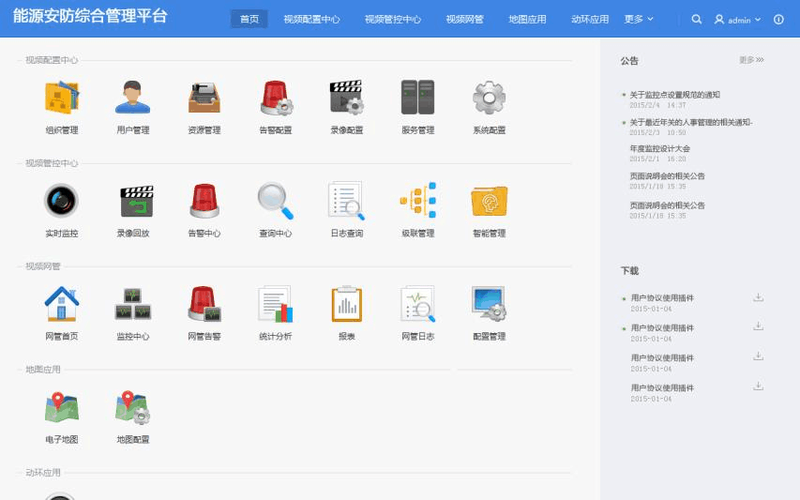Open 地图配置 map gear icon
The width and height of the screenshot is (800, 500).
133,407
